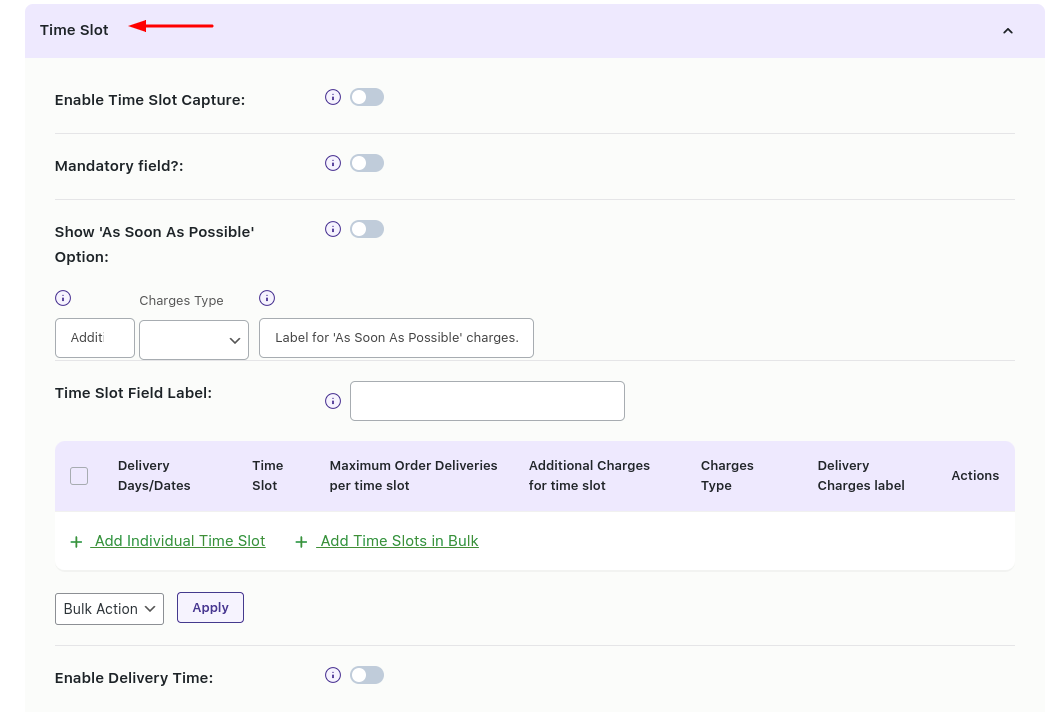Open the Charges Type dropdown
1050x712 pixels.
[194, 340]
